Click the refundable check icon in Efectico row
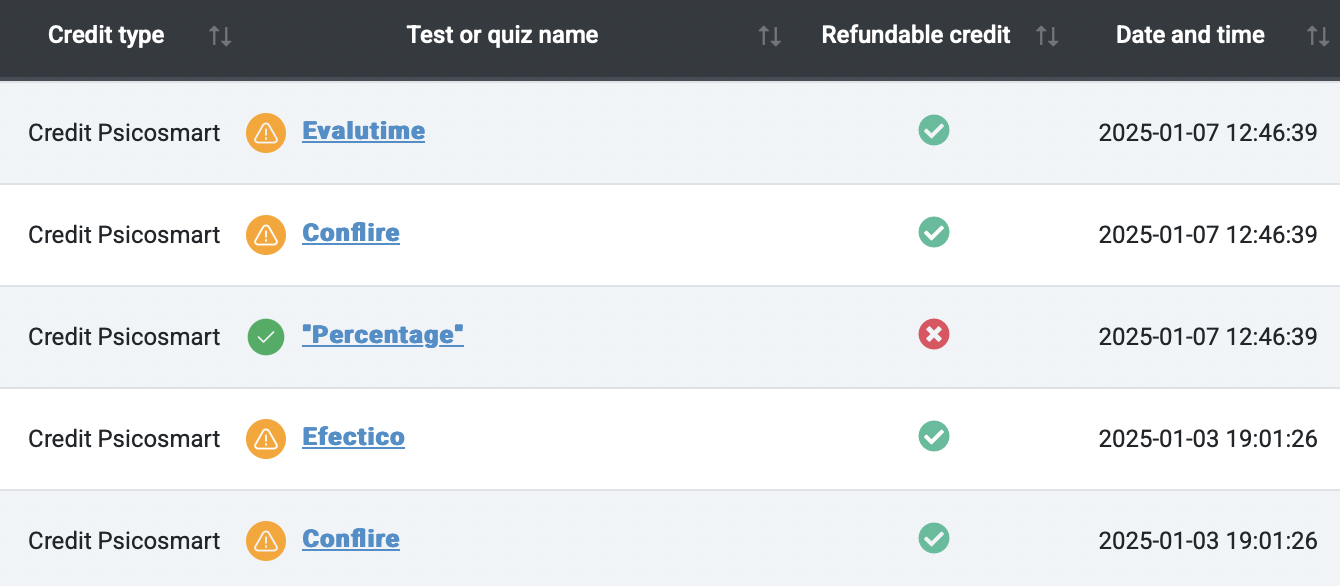The height and width of the screenshot is (586, 1340). [x=934, y=436]
